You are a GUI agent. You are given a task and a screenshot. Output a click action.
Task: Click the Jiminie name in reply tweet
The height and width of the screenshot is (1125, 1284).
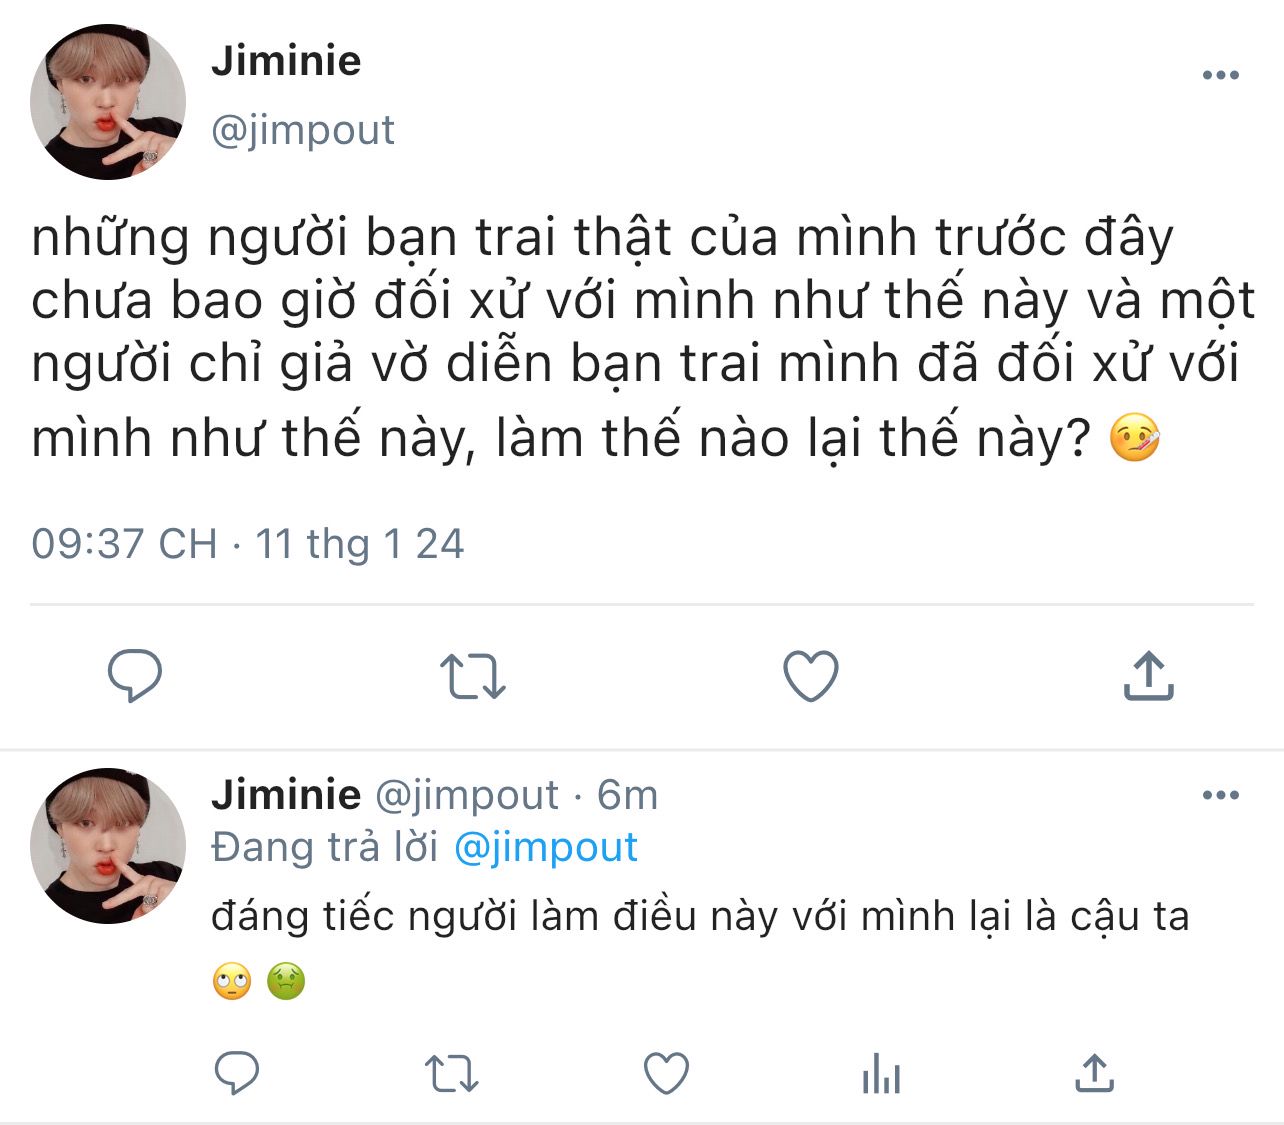click(286, 795)
